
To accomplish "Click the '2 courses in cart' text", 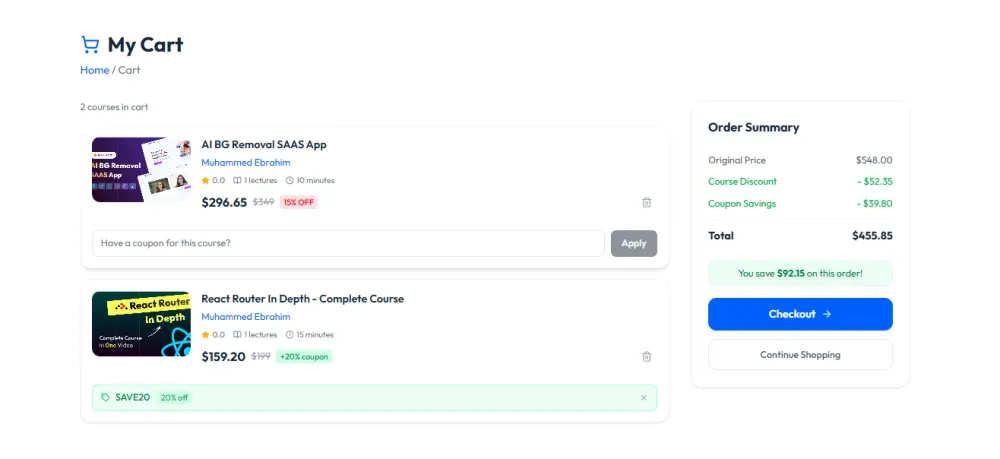I will click(x=114, y=107).
